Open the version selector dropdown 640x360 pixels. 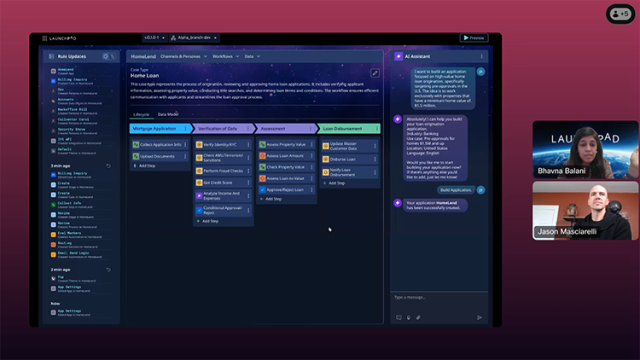click(x=154, y=38)
